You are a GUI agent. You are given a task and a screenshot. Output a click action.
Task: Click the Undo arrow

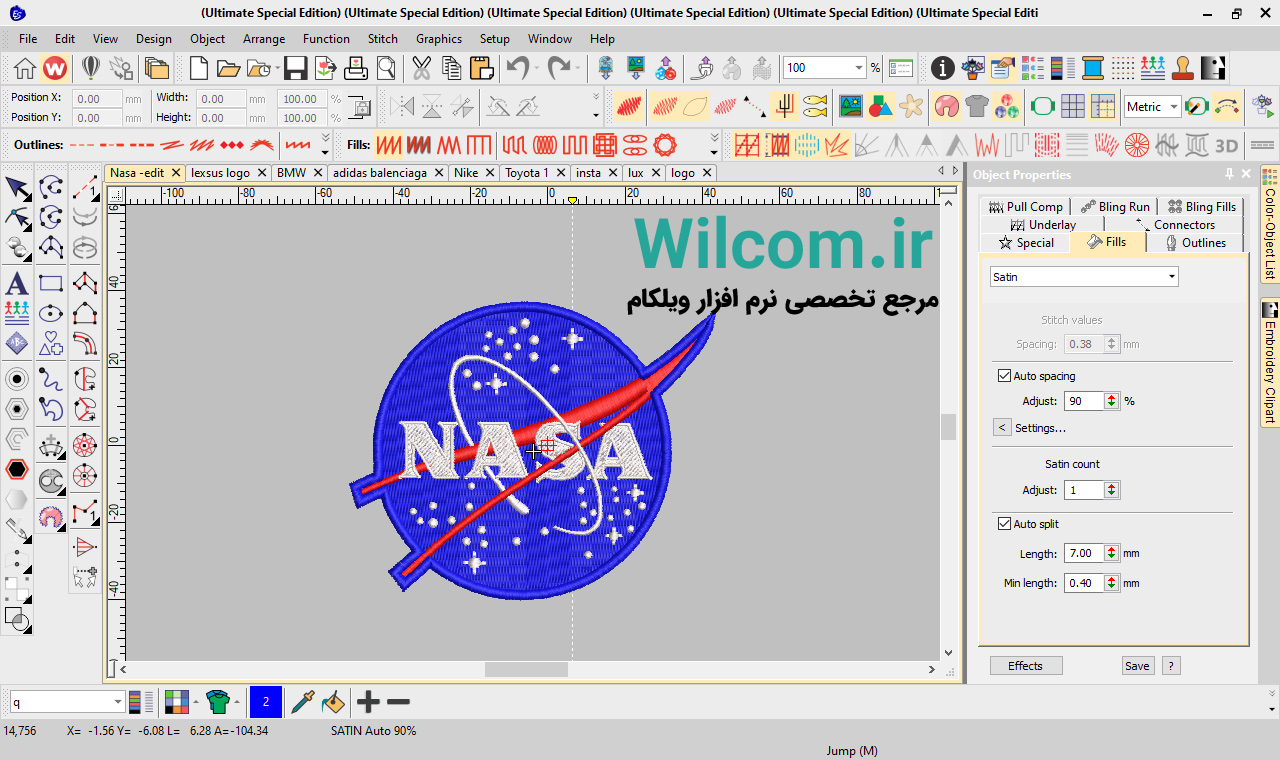point(517,68)
